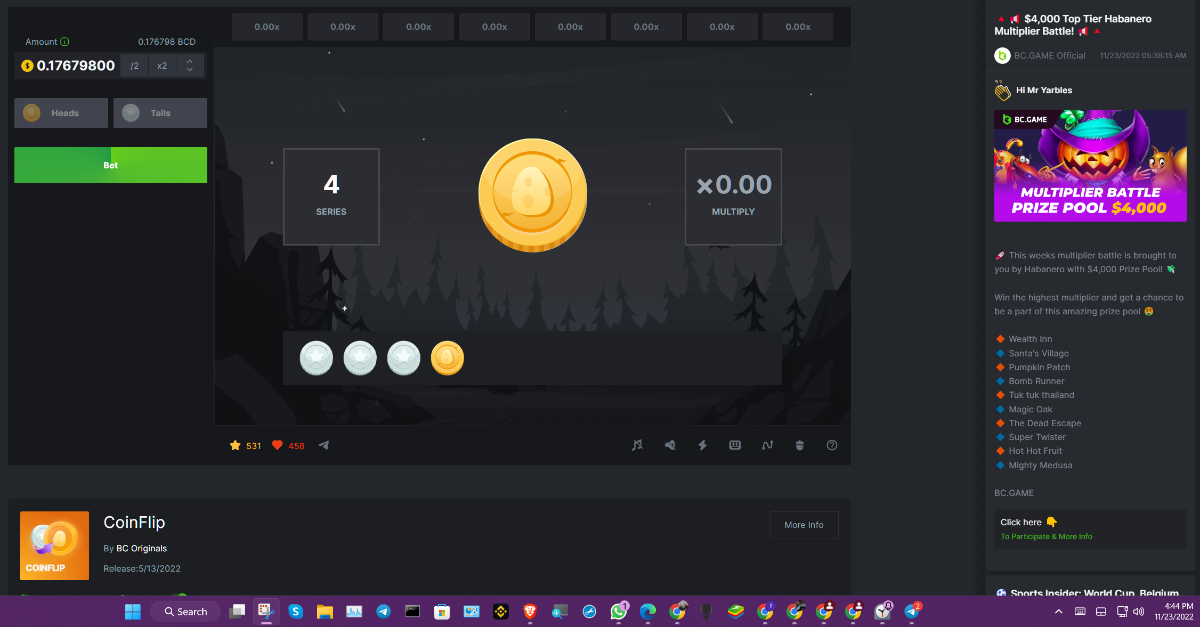Viewport: 1200px width, 627px height.
Task: Show hidden icons in system tray
Action: [1059, 611]
